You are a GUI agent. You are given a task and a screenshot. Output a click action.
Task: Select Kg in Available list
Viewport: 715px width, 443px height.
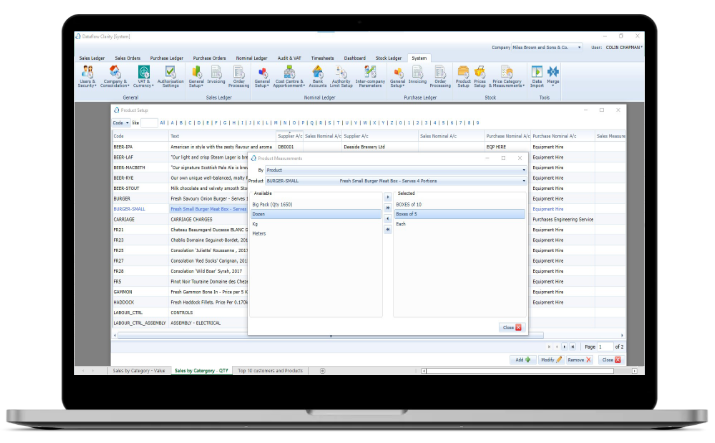pyautogui.click(x=316, y=224)
